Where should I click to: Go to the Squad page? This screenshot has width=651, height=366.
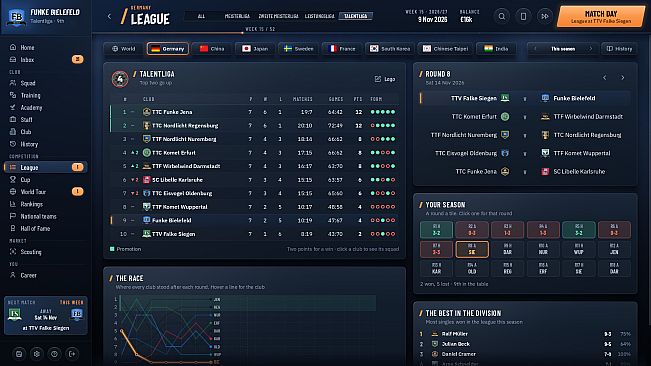point(46,83)
